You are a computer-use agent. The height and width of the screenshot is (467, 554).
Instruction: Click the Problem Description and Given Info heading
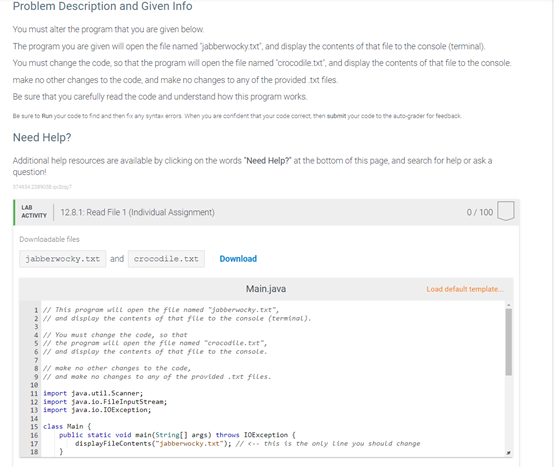[x=102, y=6]
